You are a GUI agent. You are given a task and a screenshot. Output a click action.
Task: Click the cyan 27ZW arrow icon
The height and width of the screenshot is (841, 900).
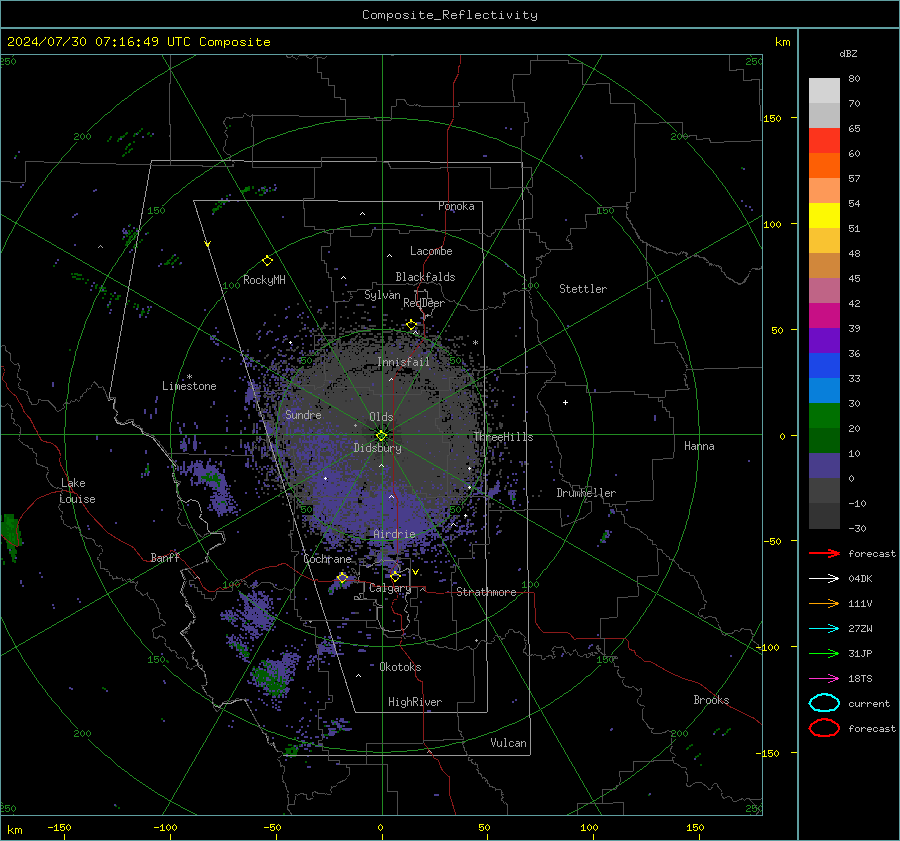[824, 629]
